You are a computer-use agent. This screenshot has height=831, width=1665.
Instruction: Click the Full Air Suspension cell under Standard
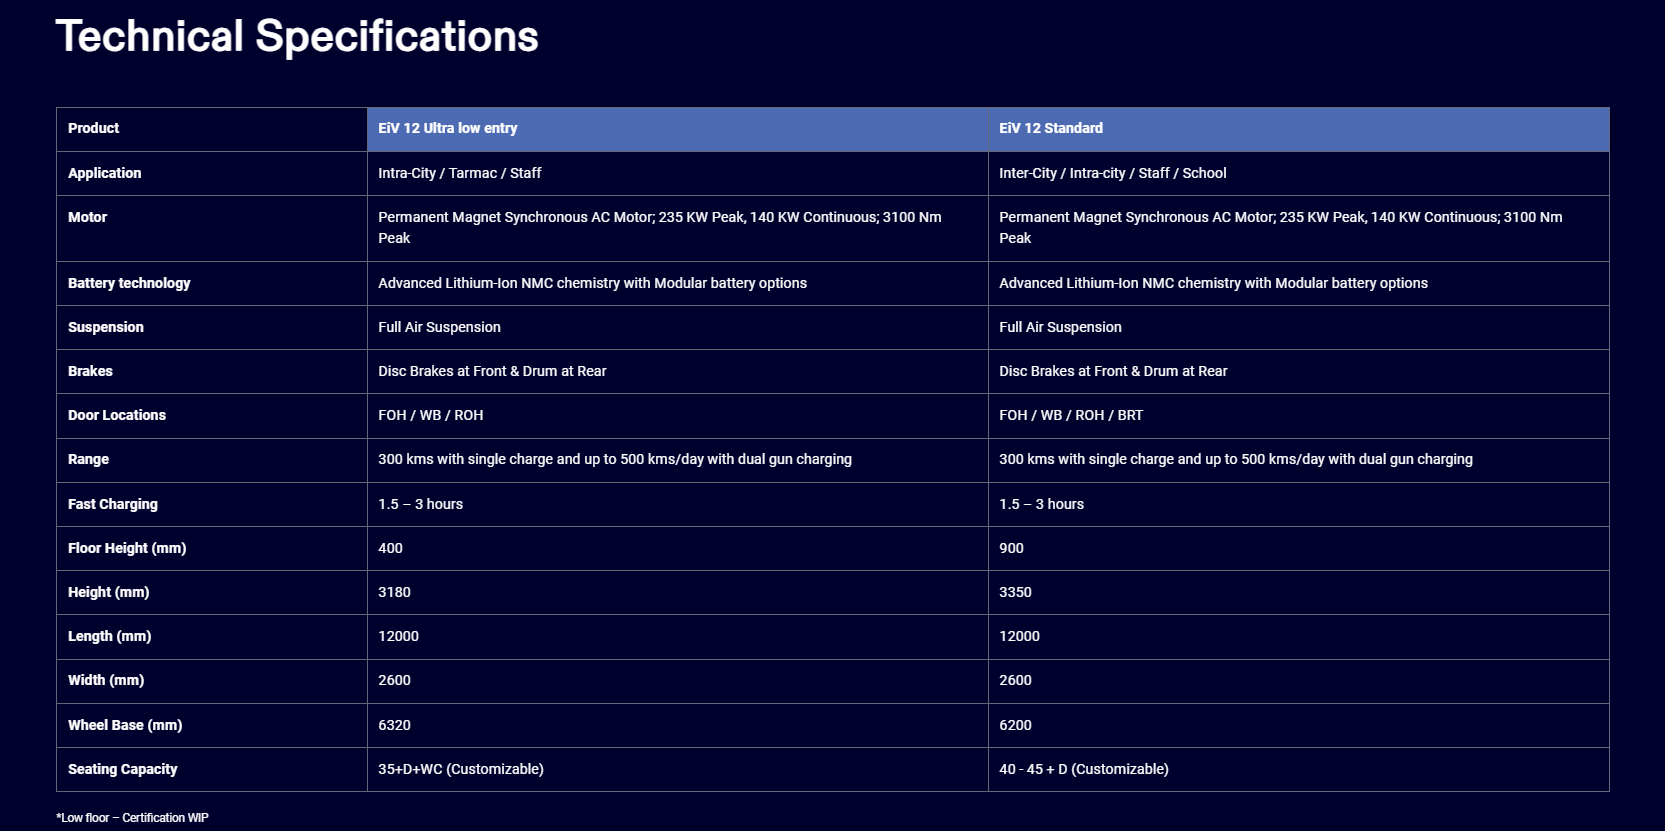[1060, 327]
